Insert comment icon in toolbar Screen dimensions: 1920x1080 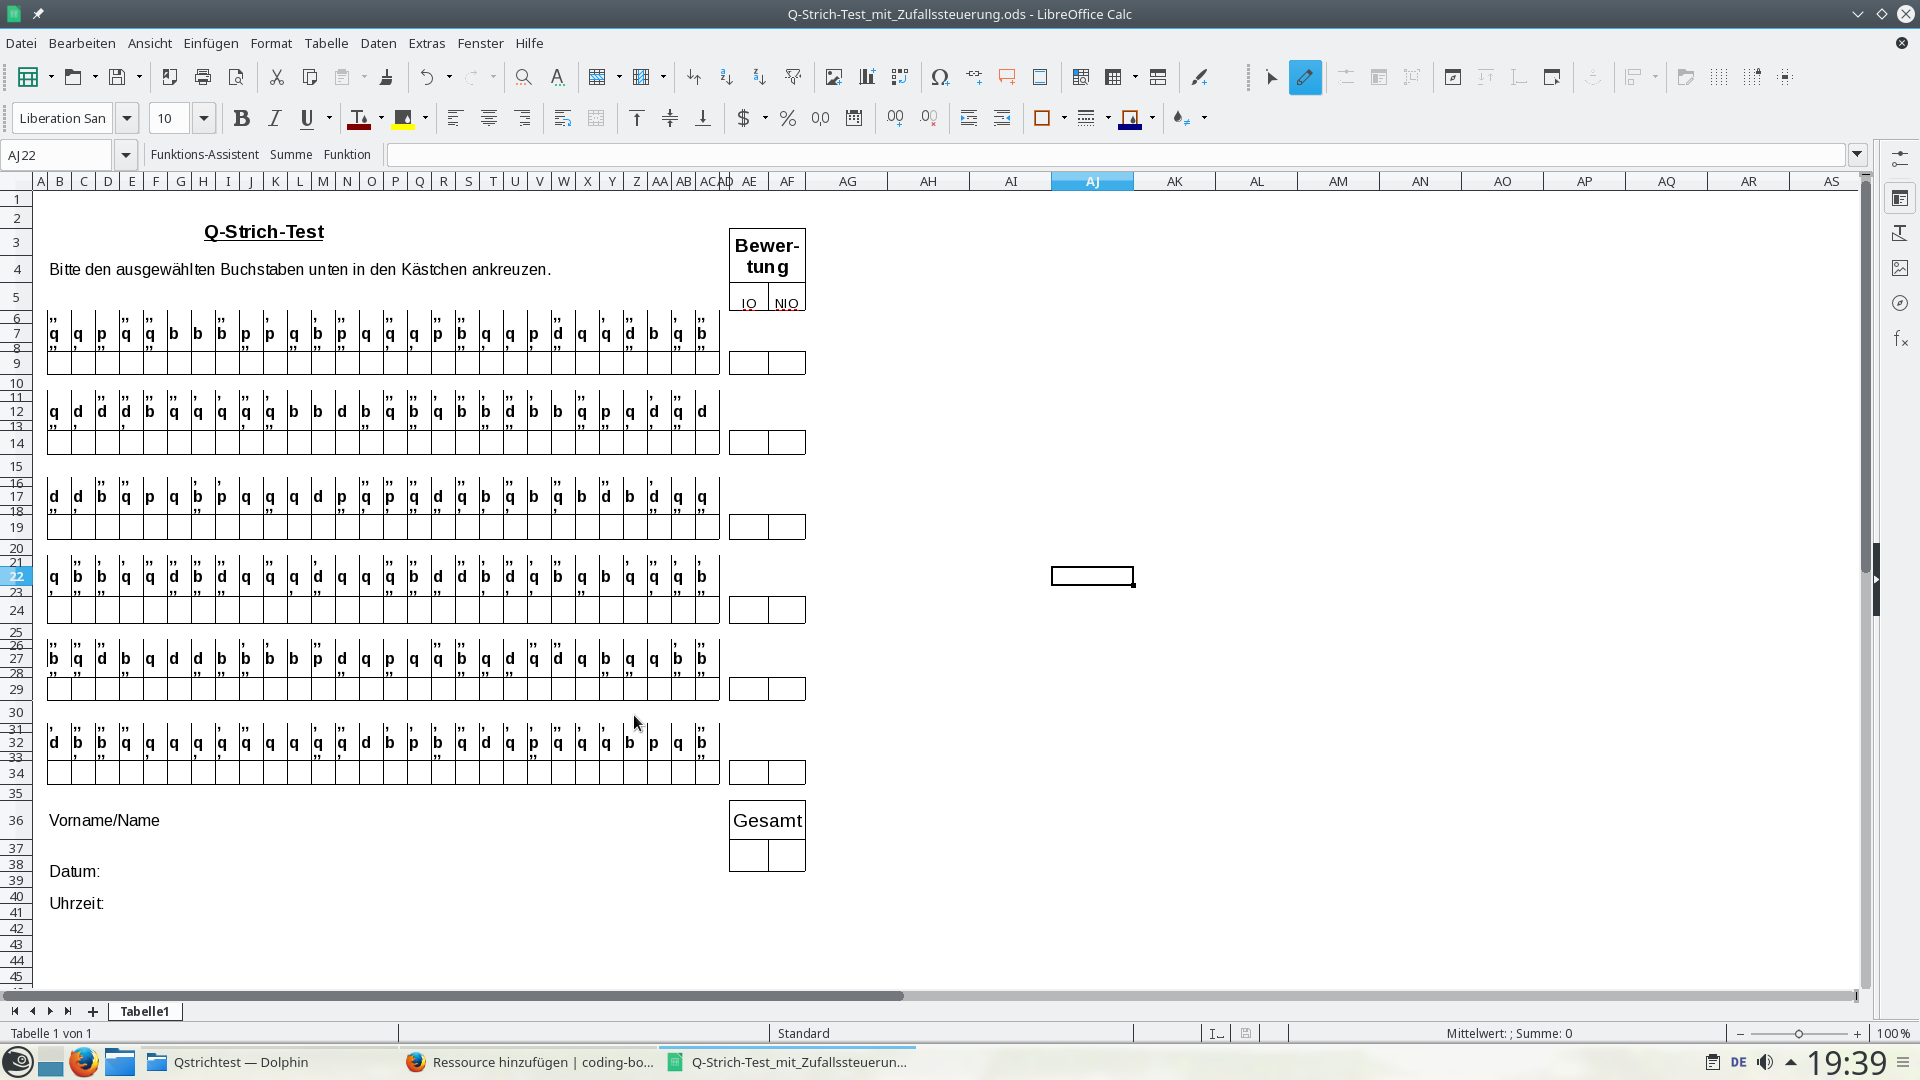[1007, 77]
